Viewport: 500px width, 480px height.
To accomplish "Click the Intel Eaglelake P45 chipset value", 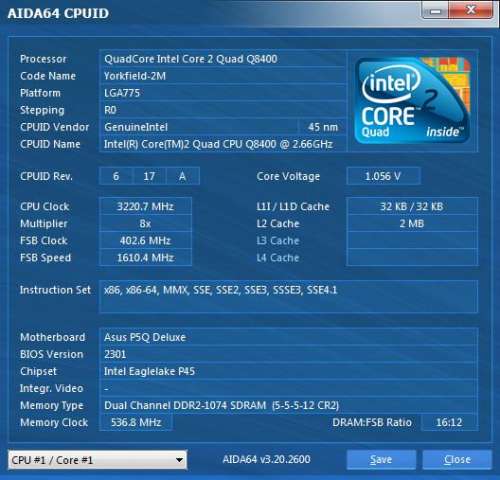I will 149,371.
